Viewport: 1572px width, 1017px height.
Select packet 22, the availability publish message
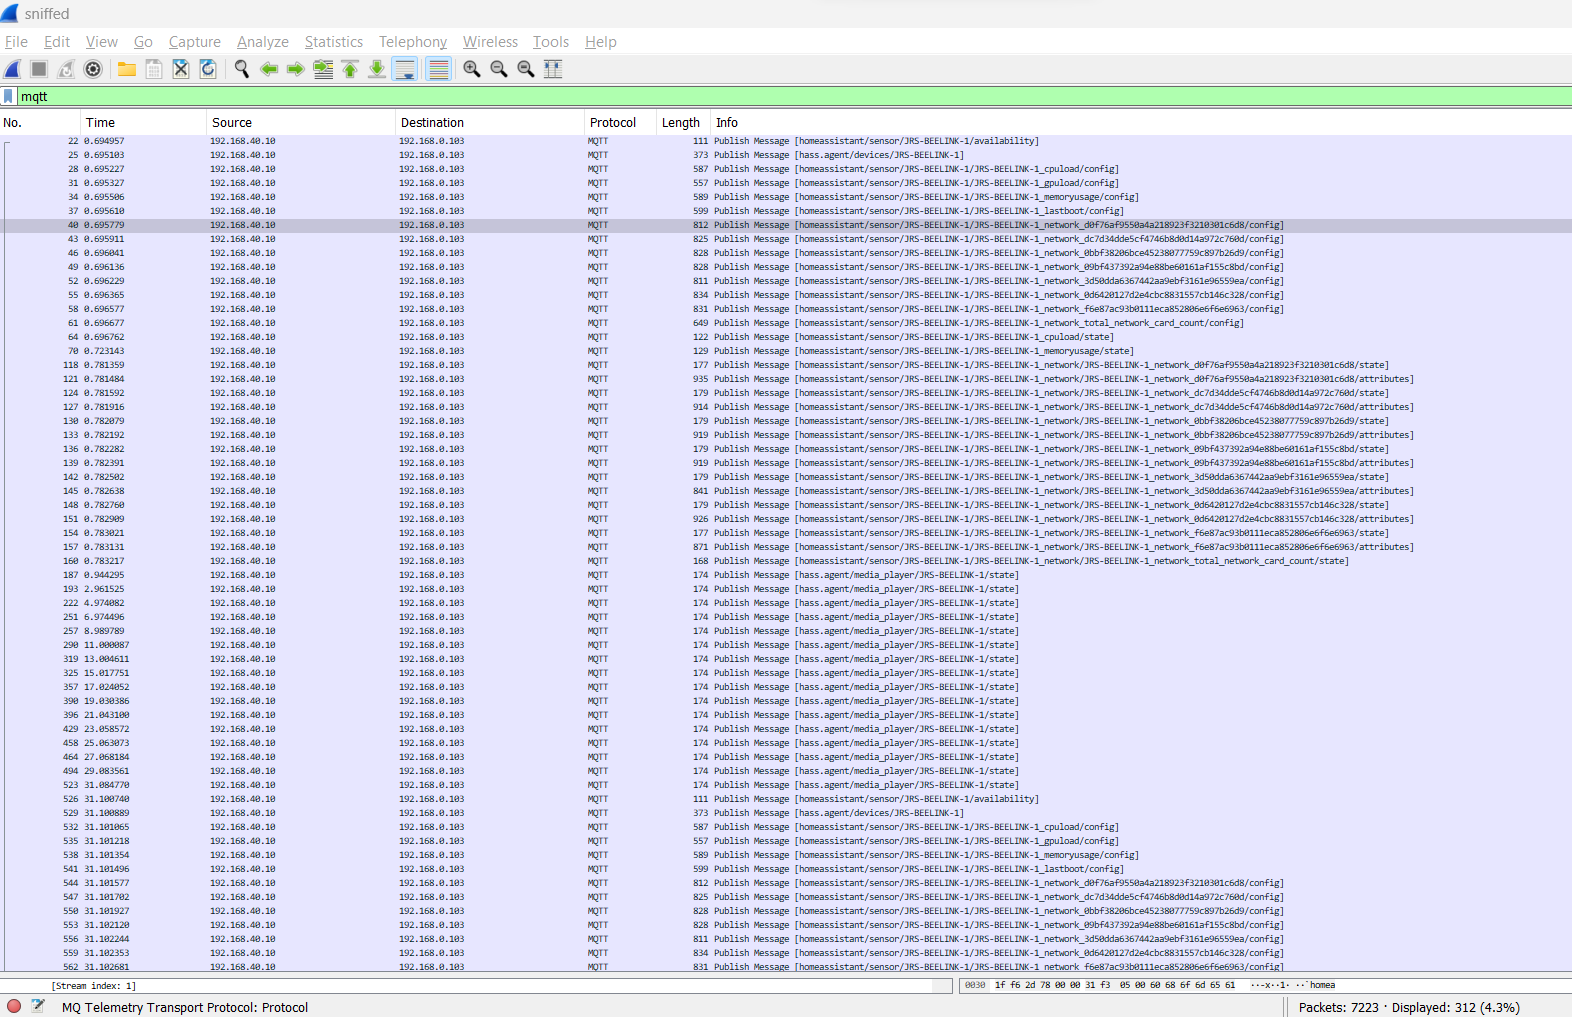pos(786,141)
